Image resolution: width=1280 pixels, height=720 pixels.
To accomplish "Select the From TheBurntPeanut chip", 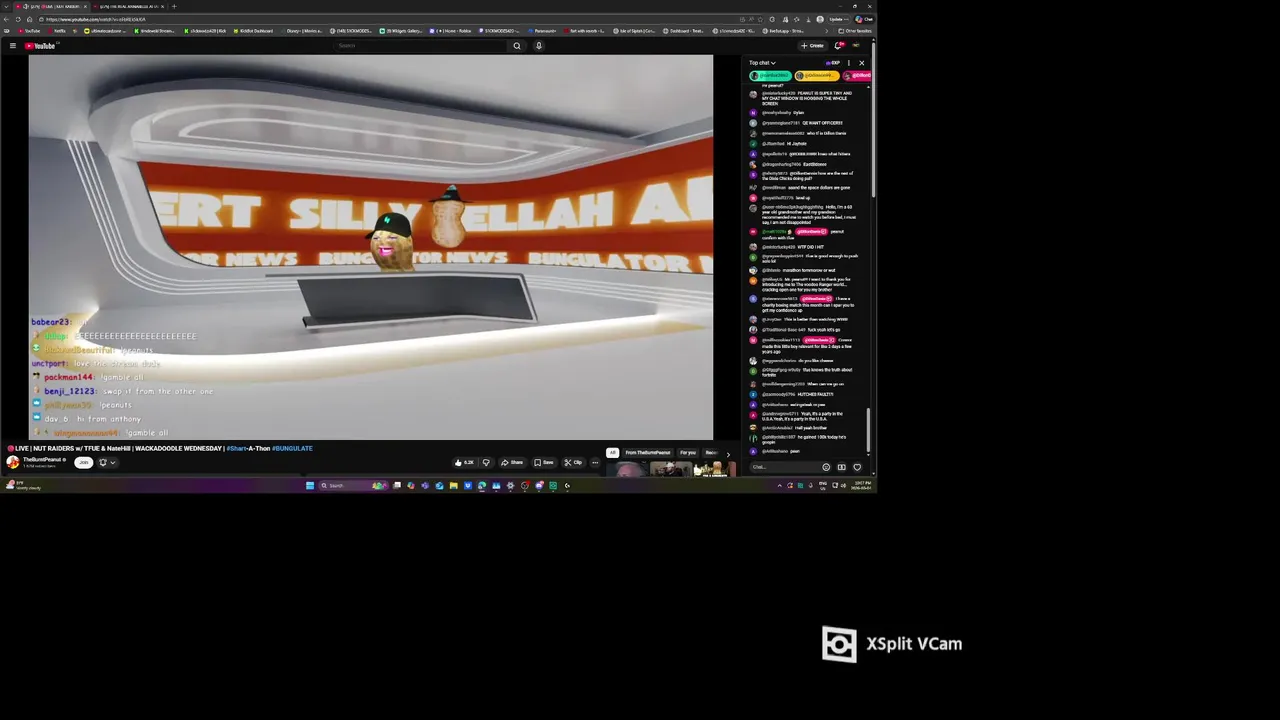I will click(648, 453).
